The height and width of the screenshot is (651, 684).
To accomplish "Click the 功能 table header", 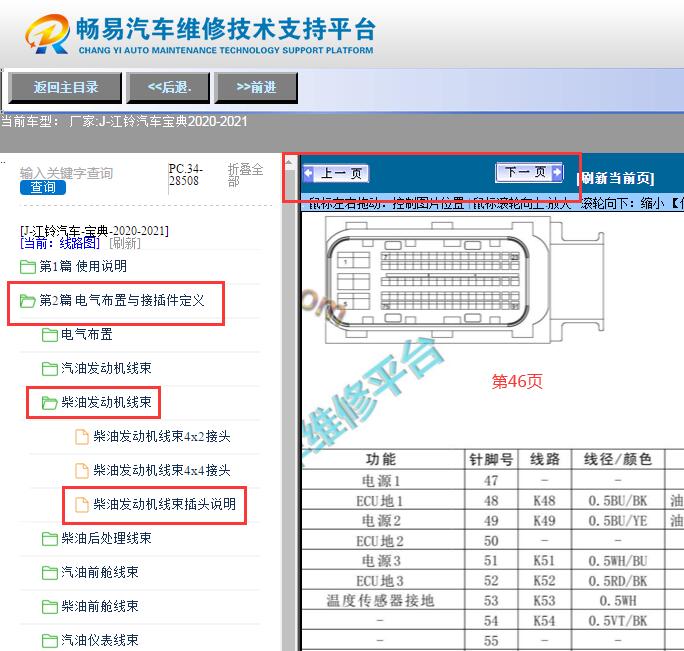I will (x=381, y=459).
